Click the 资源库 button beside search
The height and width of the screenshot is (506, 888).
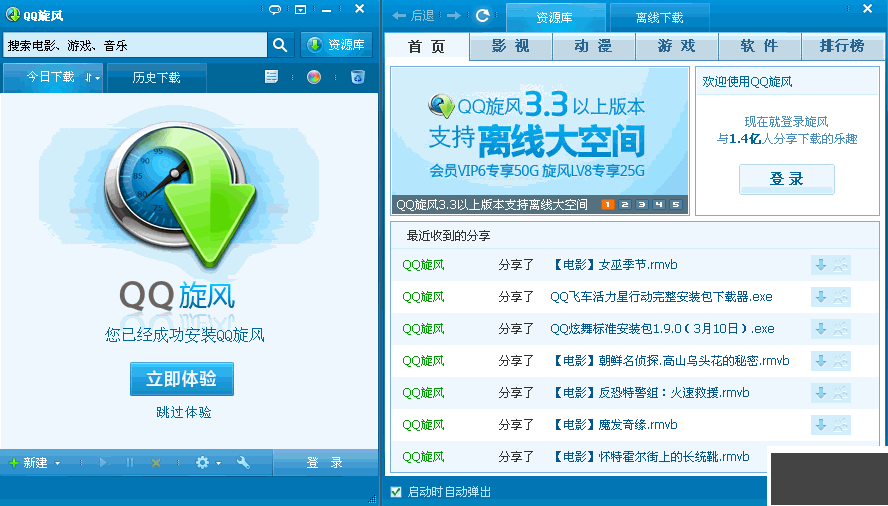336,45
